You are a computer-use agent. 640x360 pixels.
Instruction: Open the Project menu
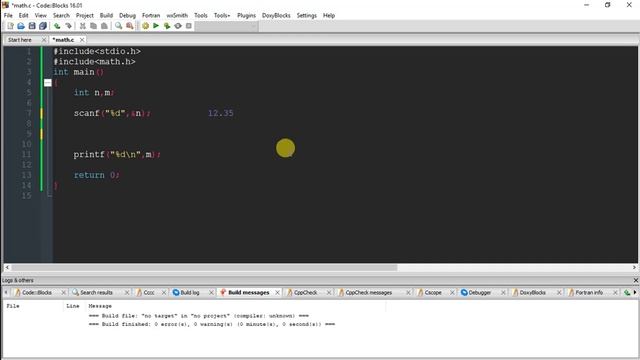84,16
